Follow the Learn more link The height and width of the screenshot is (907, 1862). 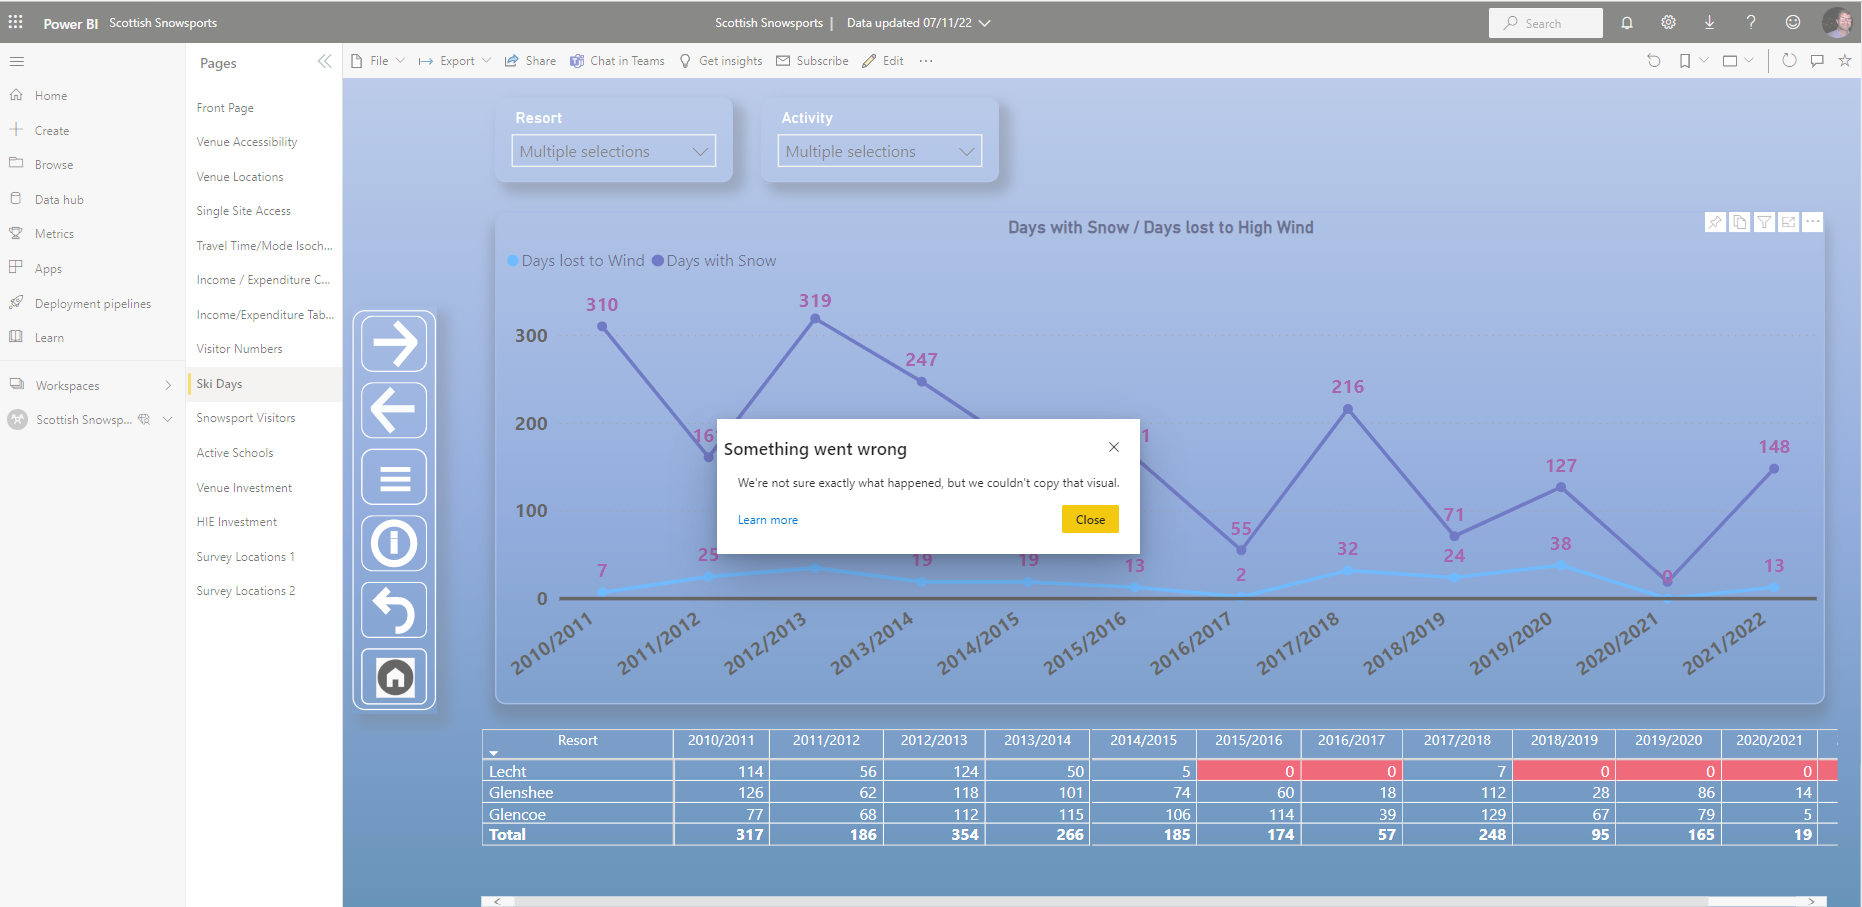(768, 520)
